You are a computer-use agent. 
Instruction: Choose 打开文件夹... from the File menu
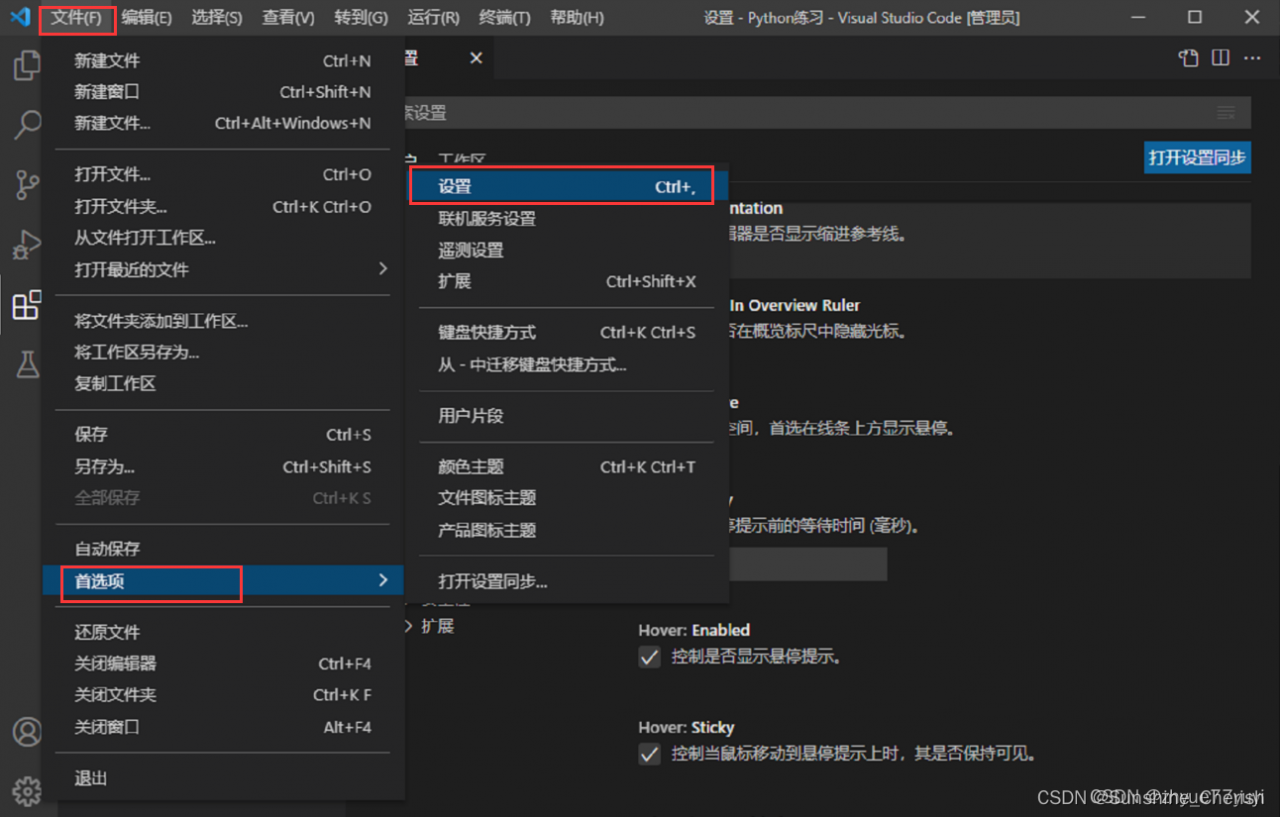click(x=223, y=206)
